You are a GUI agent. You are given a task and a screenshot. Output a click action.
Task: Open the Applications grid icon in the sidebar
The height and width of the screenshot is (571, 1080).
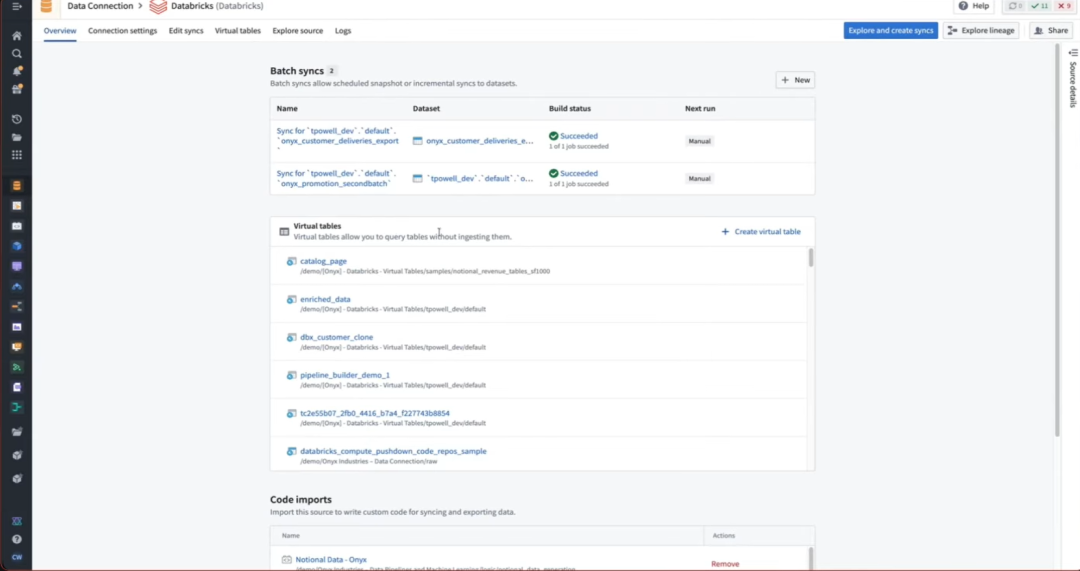[17, 155]
